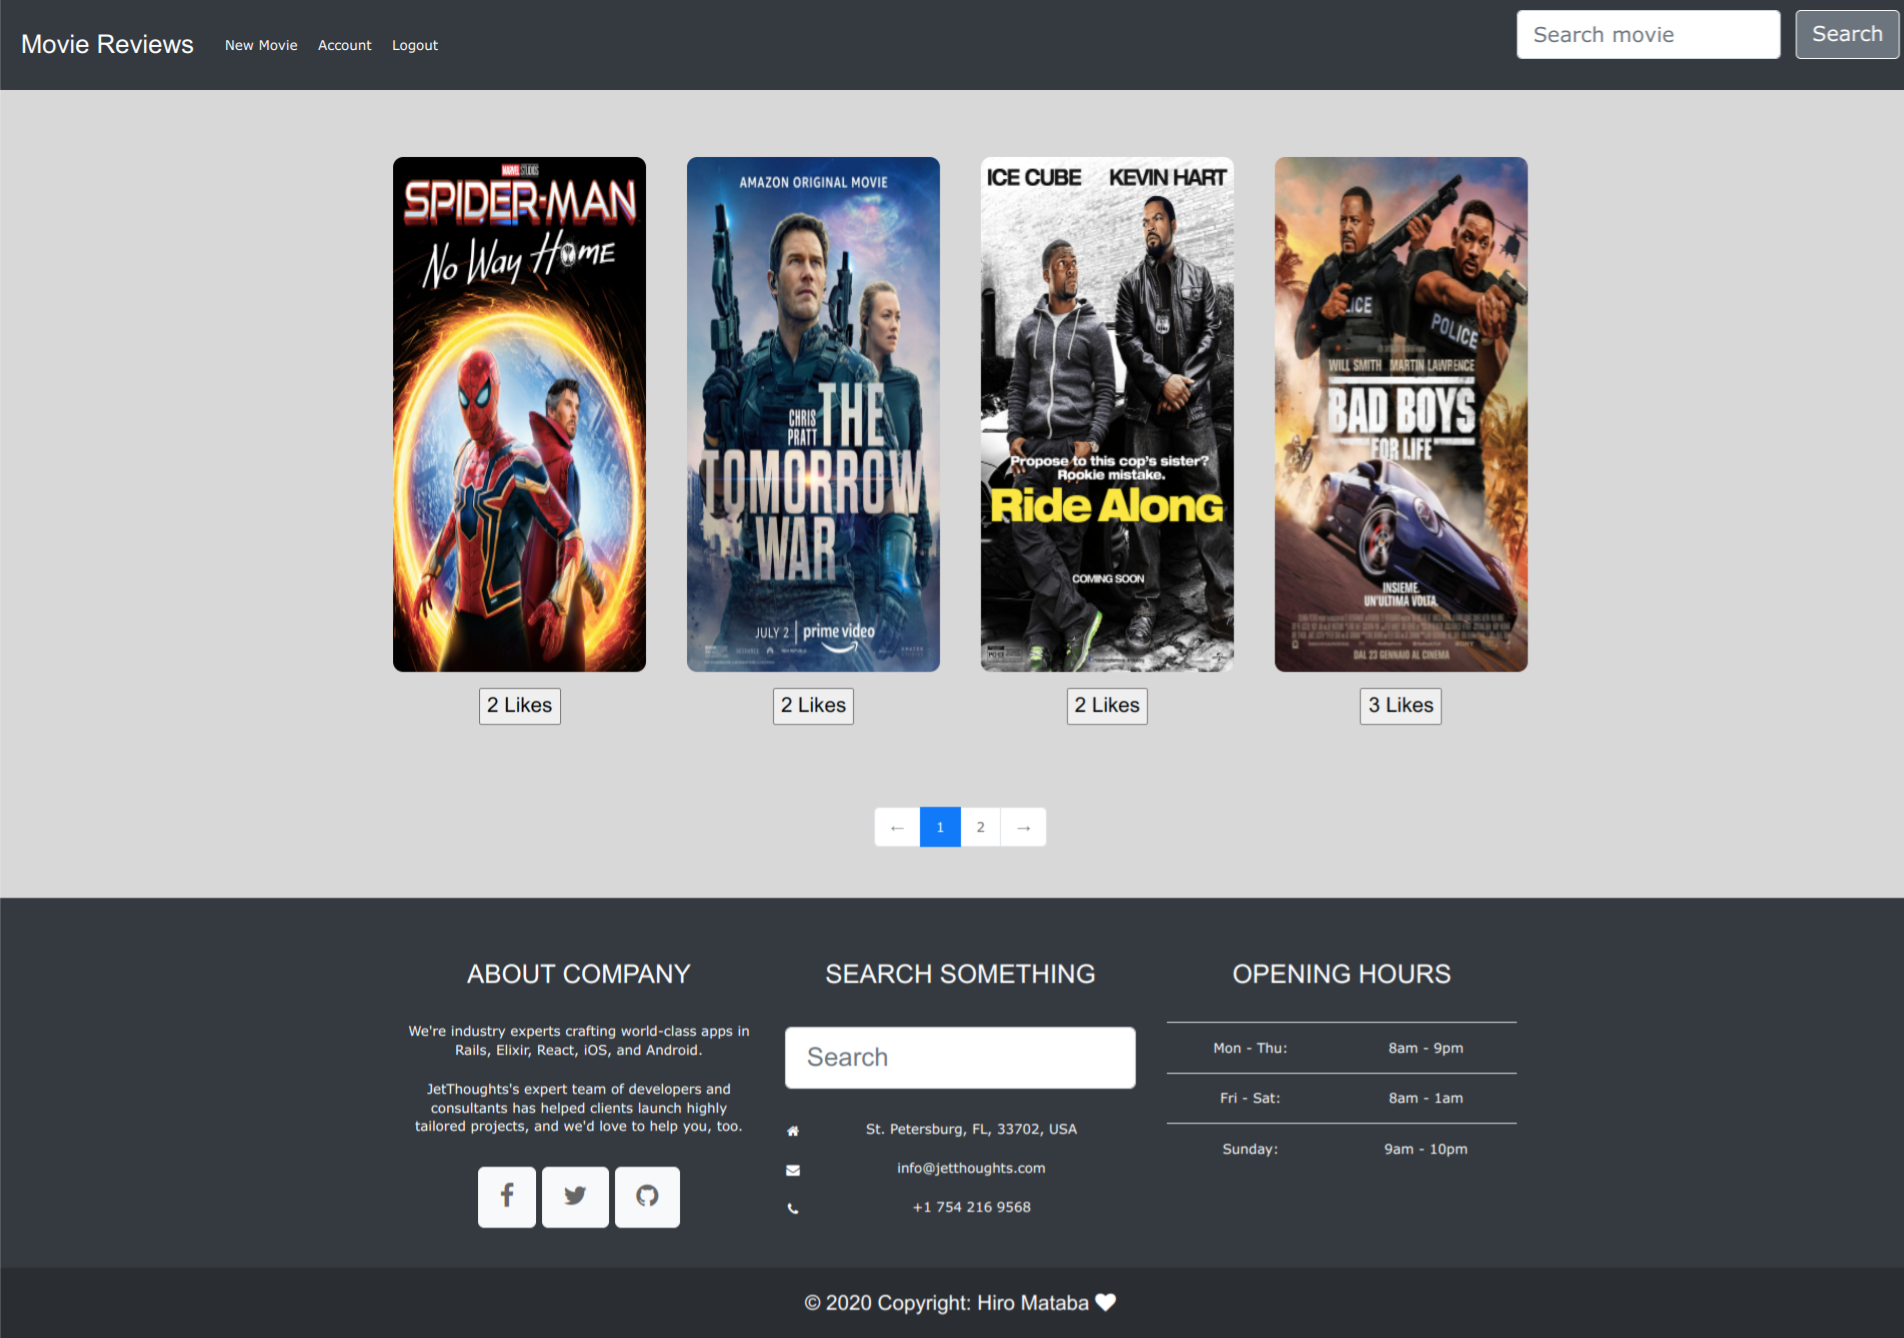Click the right pagination arrow
Viewport: 1904px width, 1338px height.
tap(1023, 827)
